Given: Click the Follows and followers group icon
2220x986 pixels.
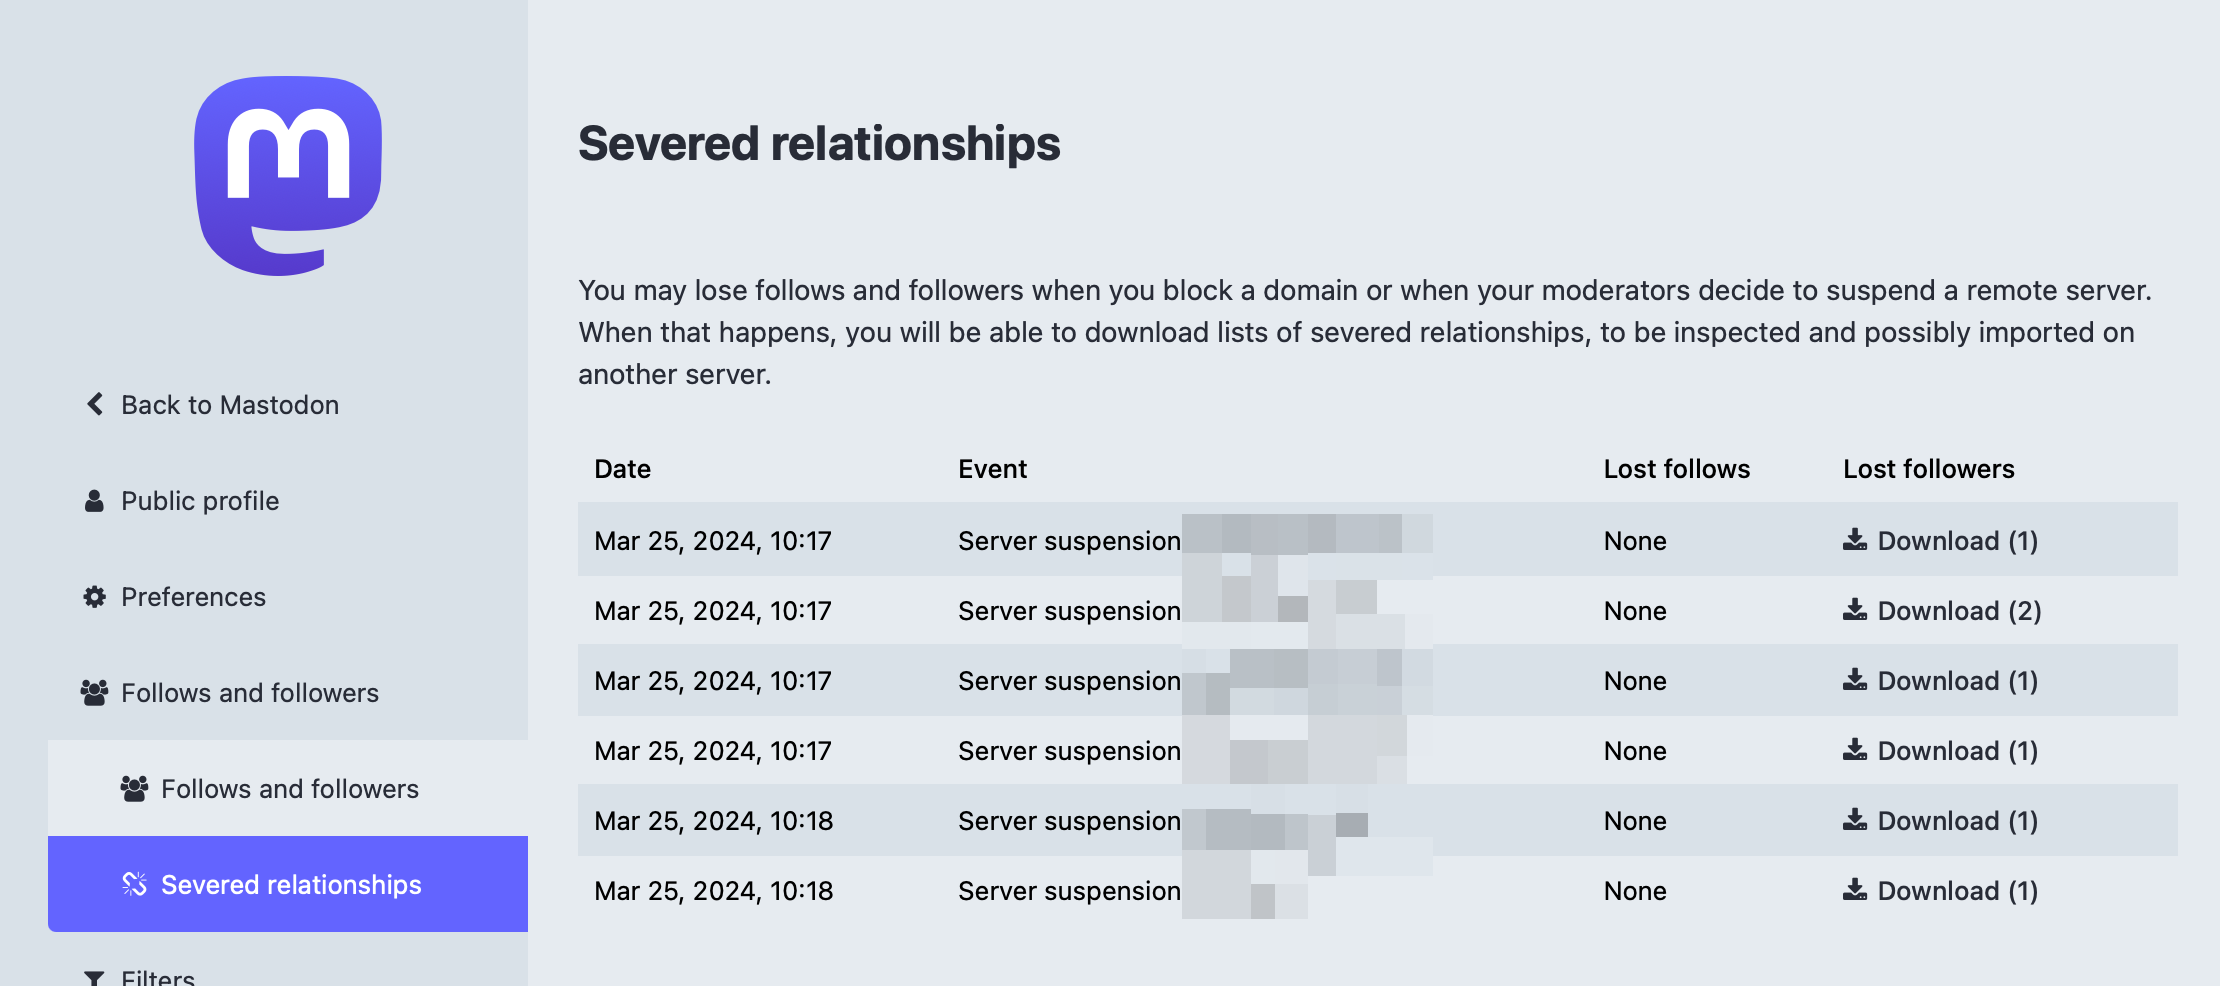Looking at the screenshot, I should click(94, 693).
